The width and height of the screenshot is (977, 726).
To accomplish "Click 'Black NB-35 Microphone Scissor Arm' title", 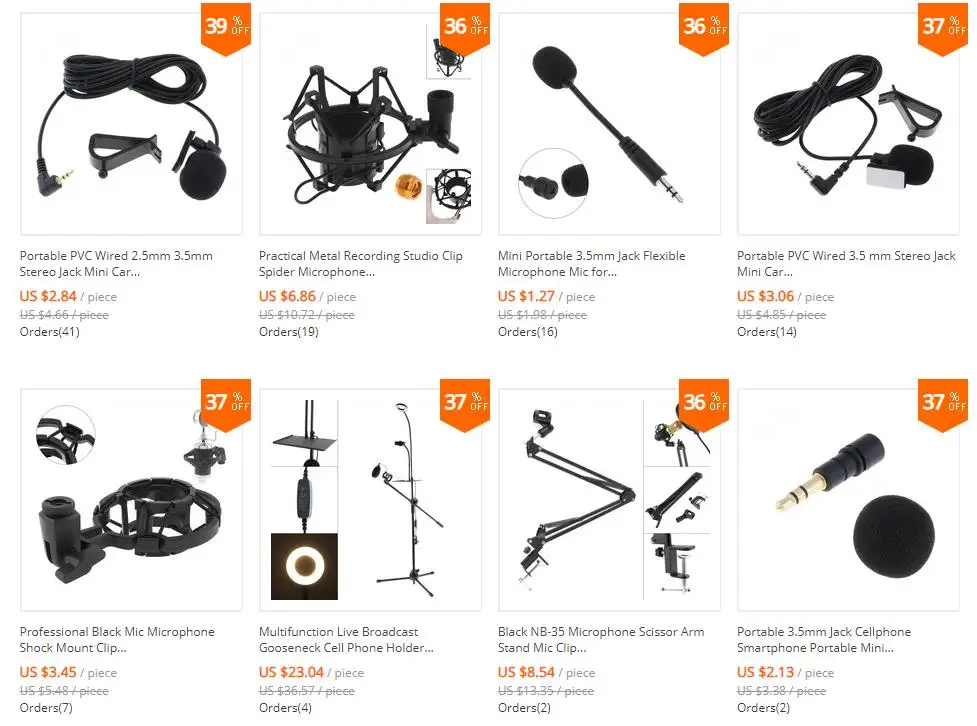I will [601, 639].
